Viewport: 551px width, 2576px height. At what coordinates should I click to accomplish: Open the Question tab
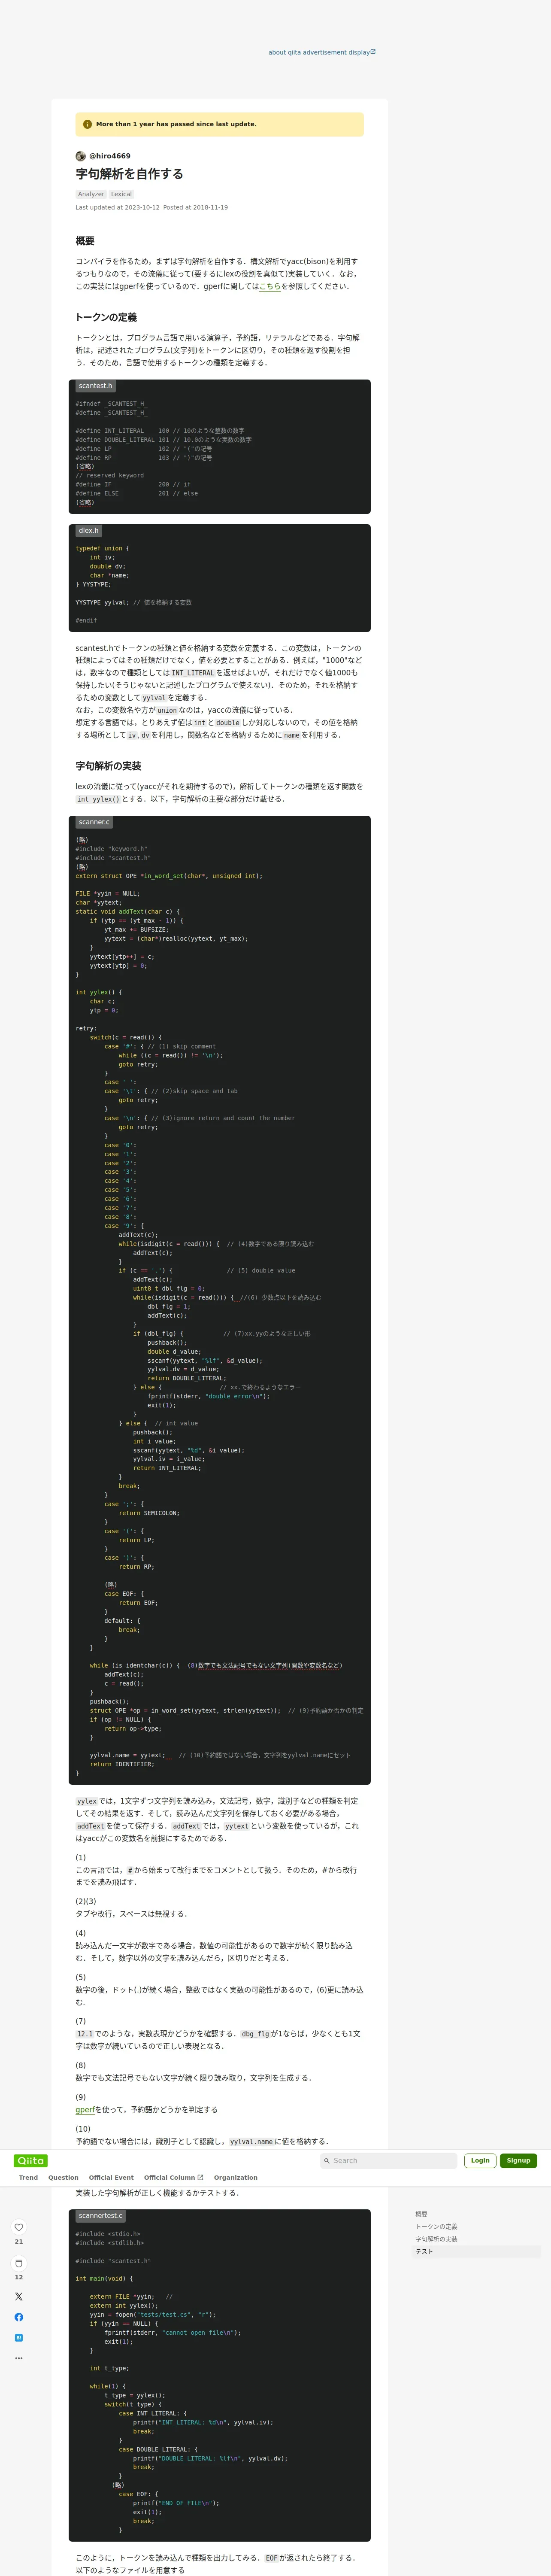[63, 2177]
